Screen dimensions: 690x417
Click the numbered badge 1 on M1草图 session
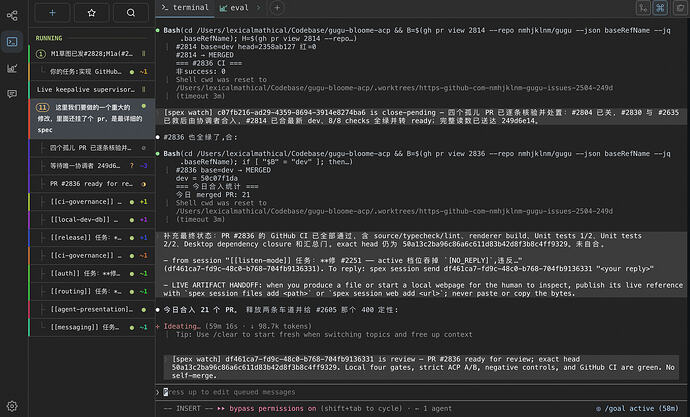40,54
